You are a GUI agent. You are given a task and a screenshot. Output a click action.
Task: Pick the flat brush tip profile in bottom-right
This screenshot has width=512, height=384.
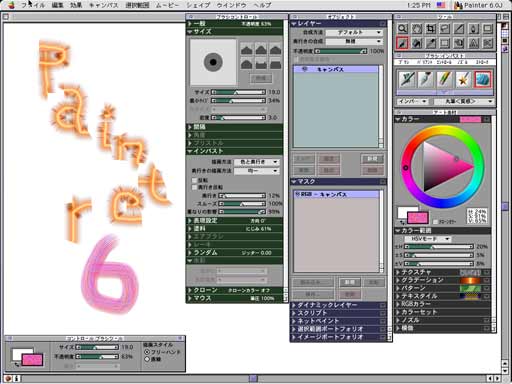(x=275, y=64)
